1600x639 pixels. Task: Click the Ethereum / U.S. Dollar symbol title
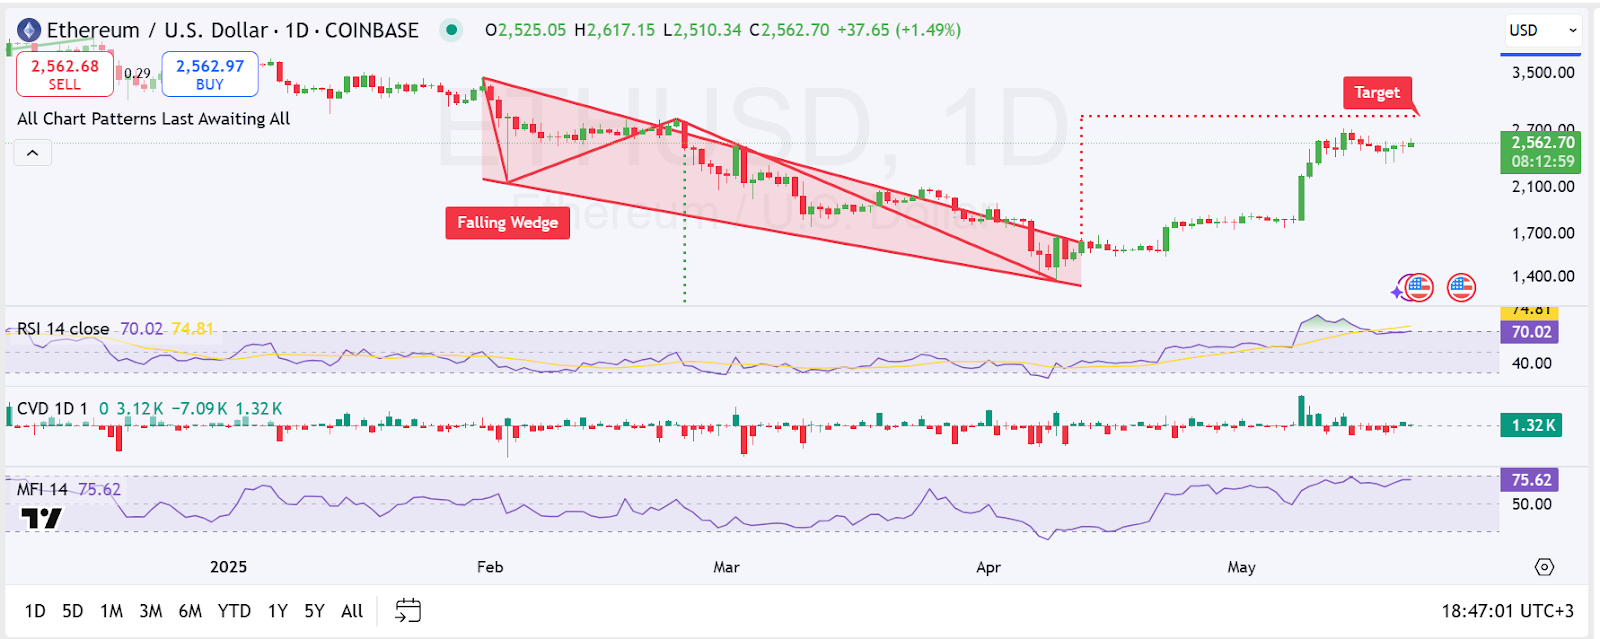coord(158,30)
